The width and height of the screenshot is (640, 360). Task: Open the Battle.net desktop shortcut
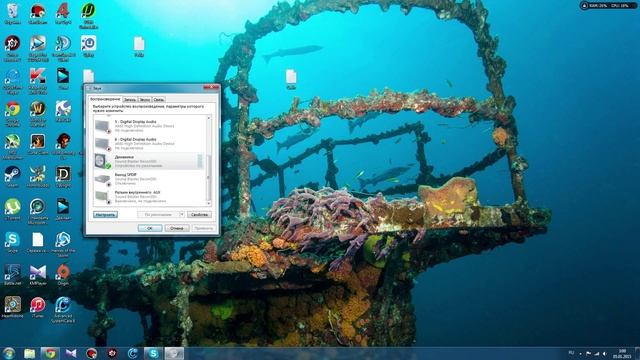pos(12,275)
